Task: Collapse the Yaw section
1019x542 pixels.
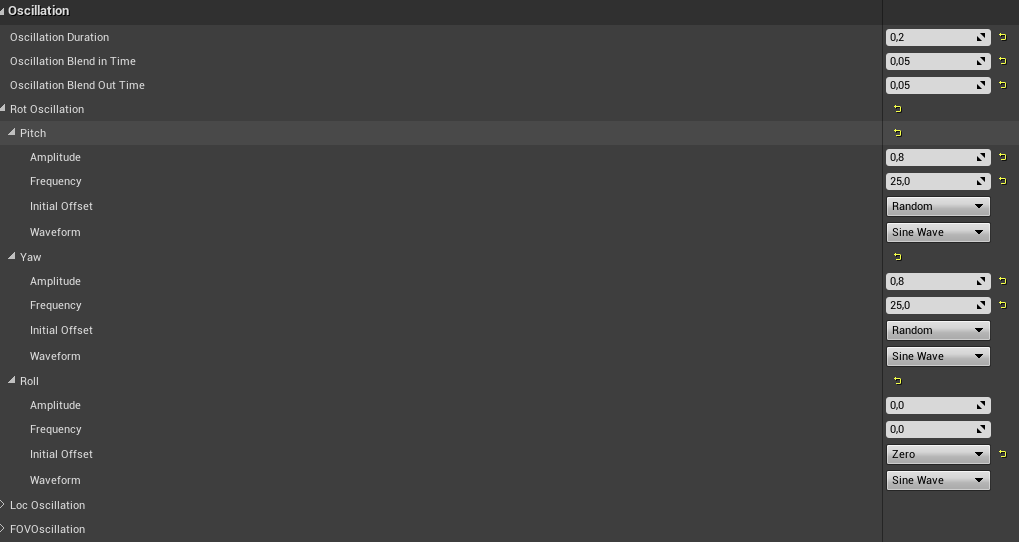Action: 12,257
